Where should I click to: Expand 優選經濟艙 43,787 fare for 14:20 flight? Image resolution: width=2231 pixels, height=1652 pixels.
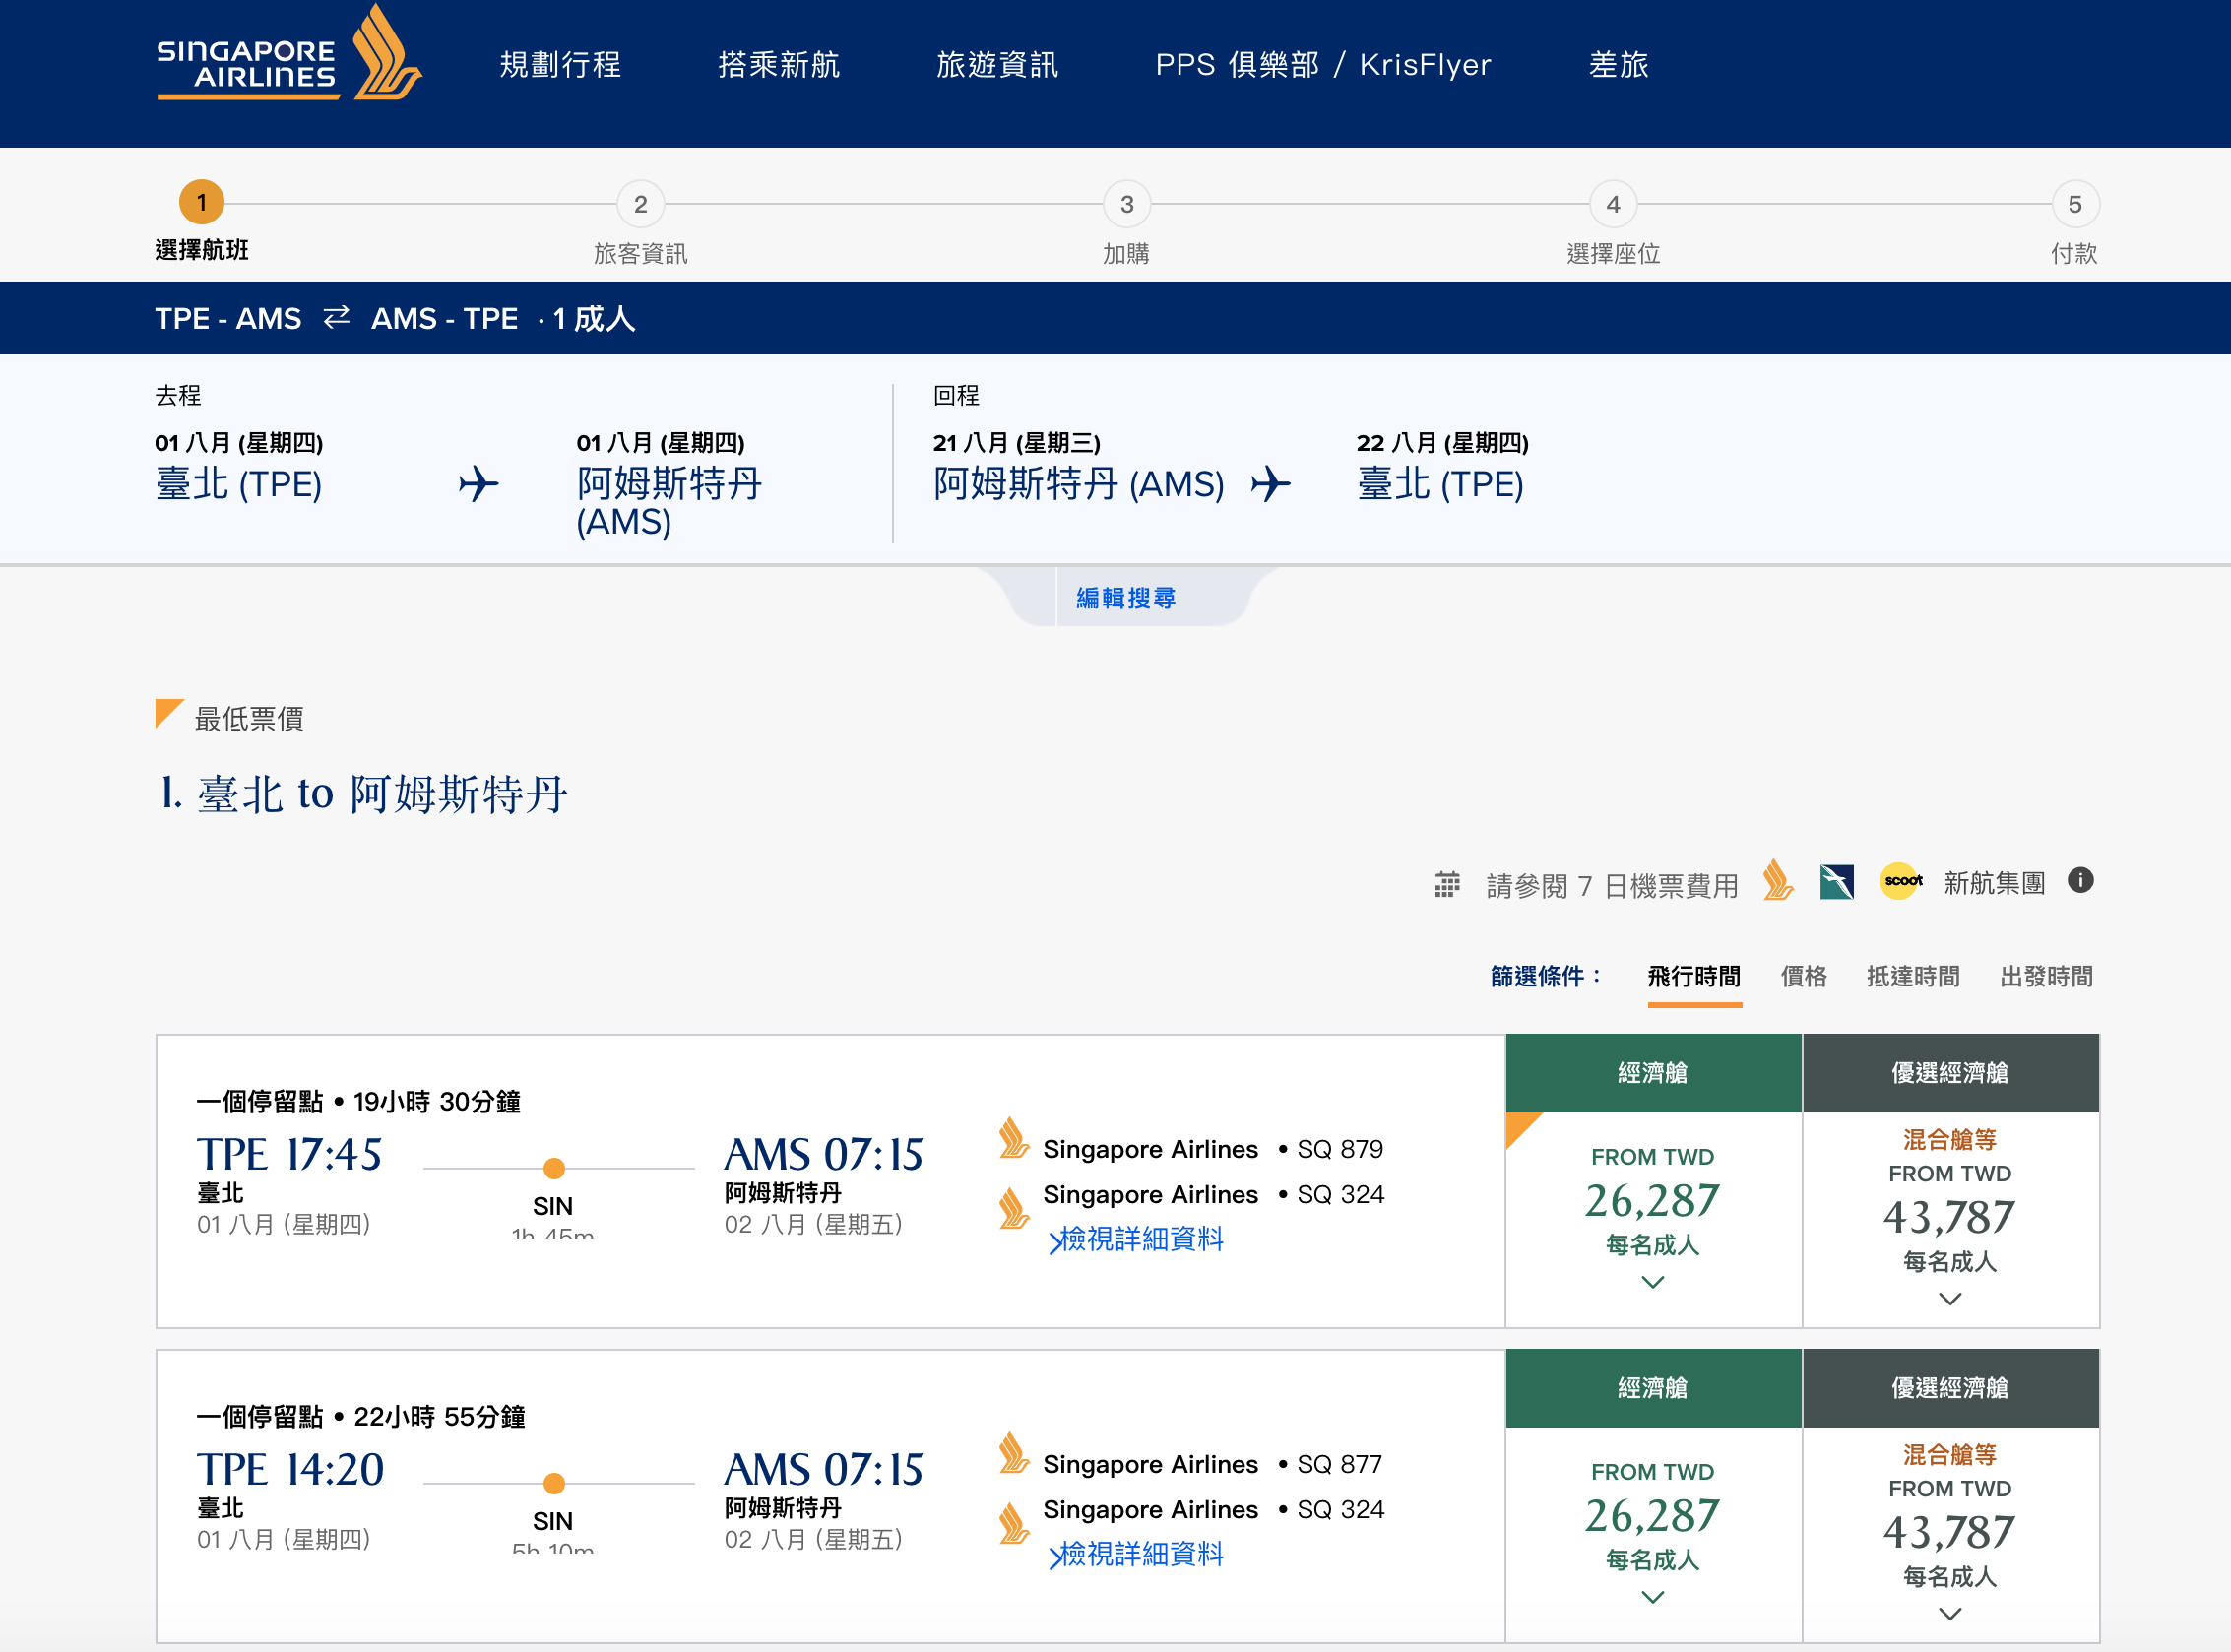point(1950,1615)
